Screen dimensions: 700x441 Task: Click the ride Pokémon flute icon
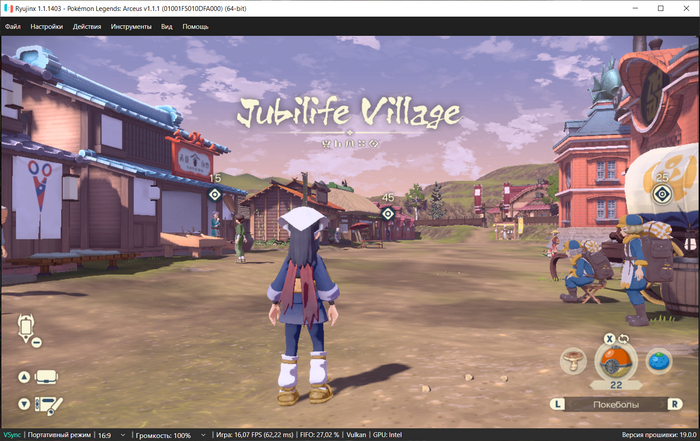(25, 327)
